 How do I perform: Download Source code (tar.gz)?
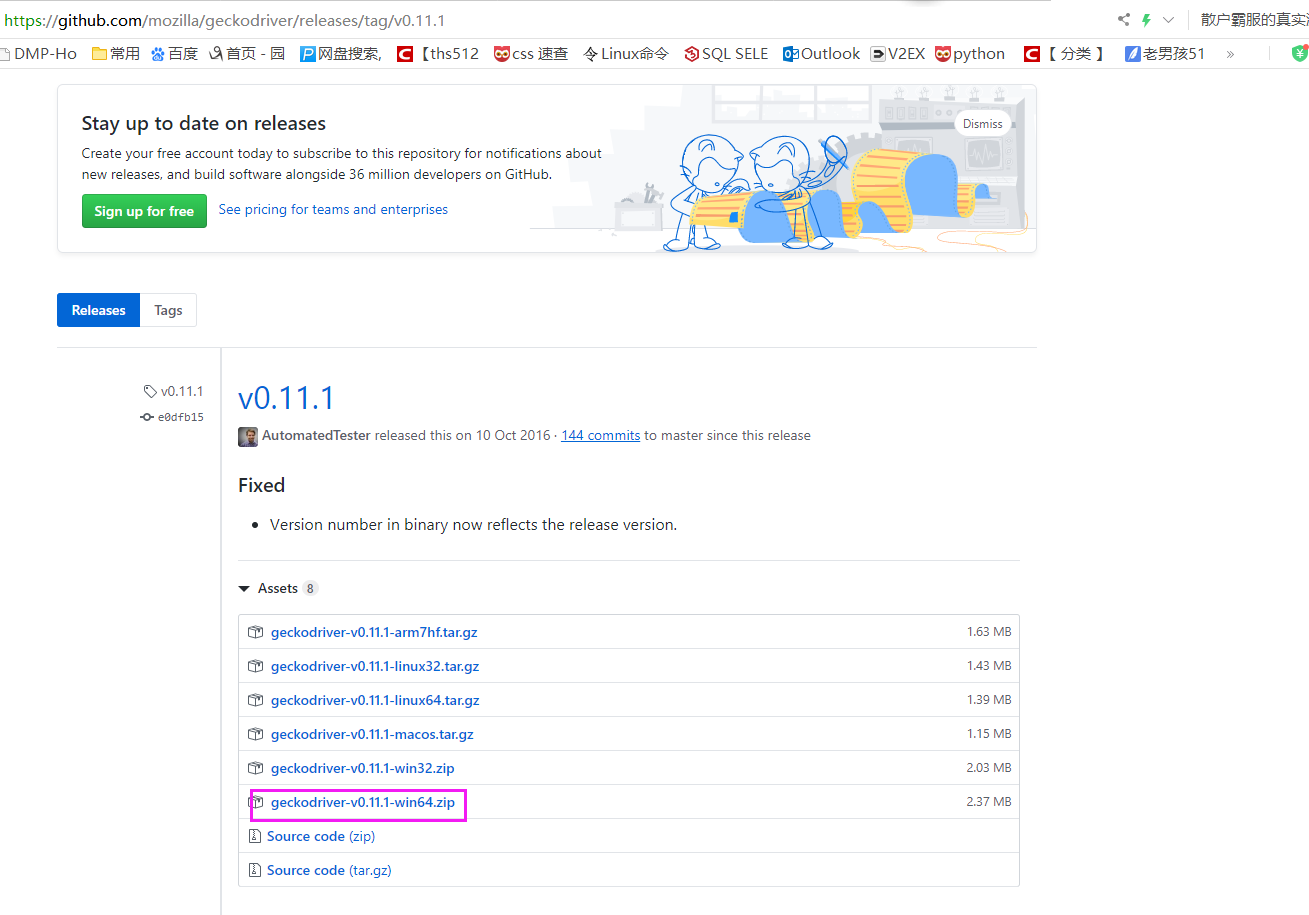click(329, 870)
